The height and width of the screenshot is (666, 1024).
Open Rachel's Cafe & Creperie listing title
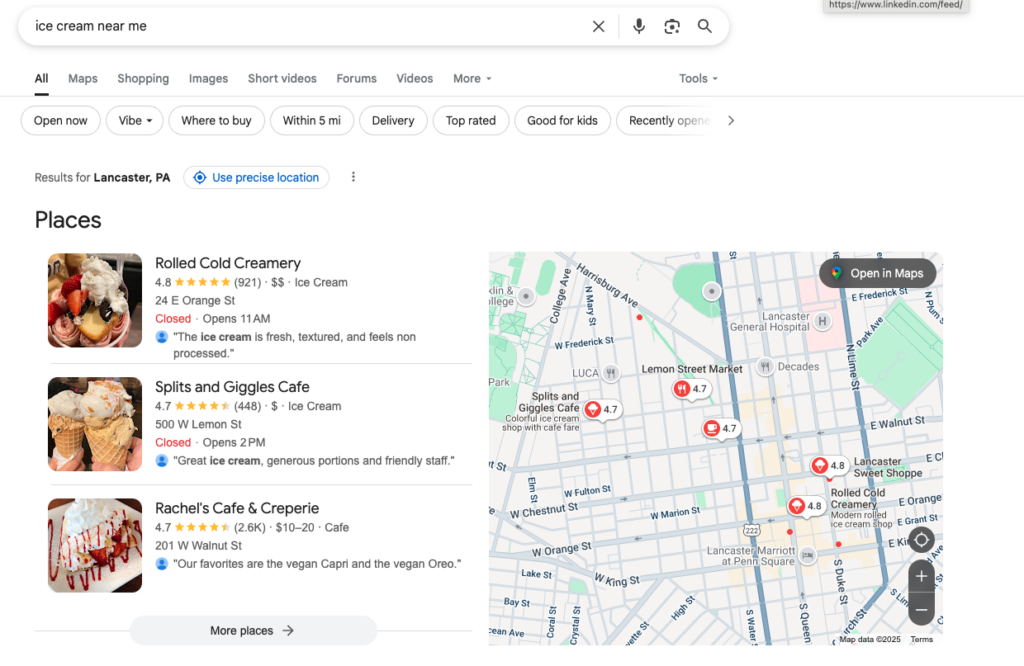237,508
